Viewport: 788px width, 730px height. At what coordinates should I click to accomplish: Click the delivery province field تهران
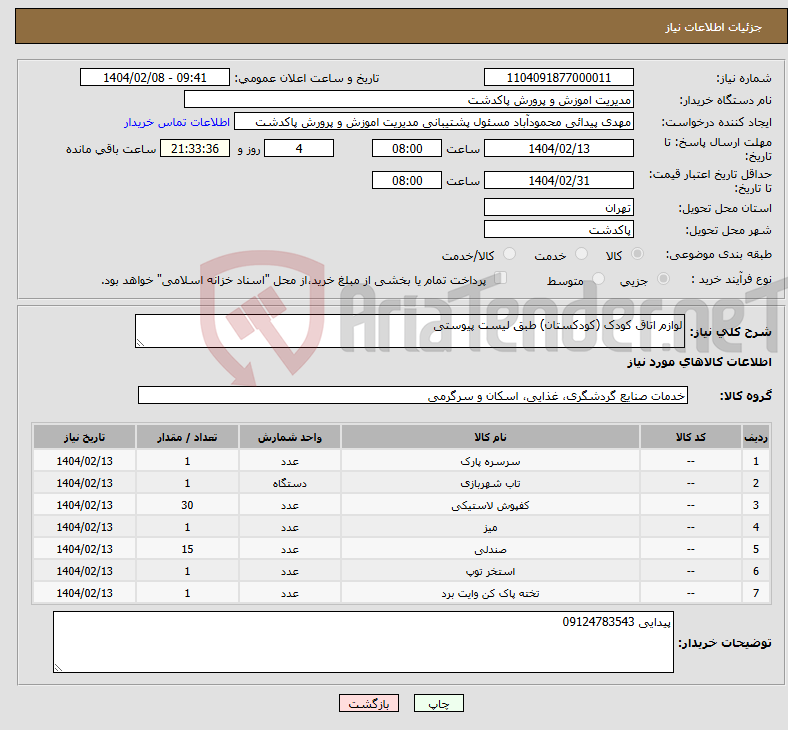558,207
